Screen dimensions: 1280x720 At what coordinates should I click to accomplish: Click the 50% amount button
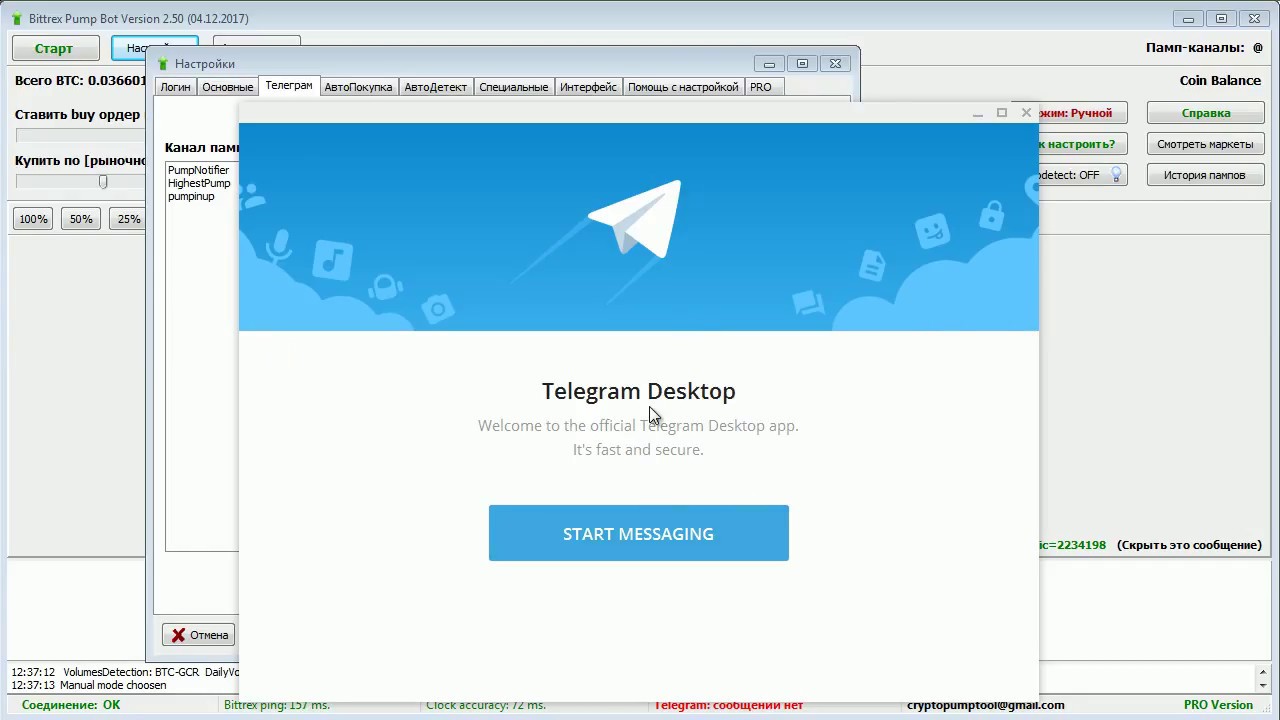[81, 219]
